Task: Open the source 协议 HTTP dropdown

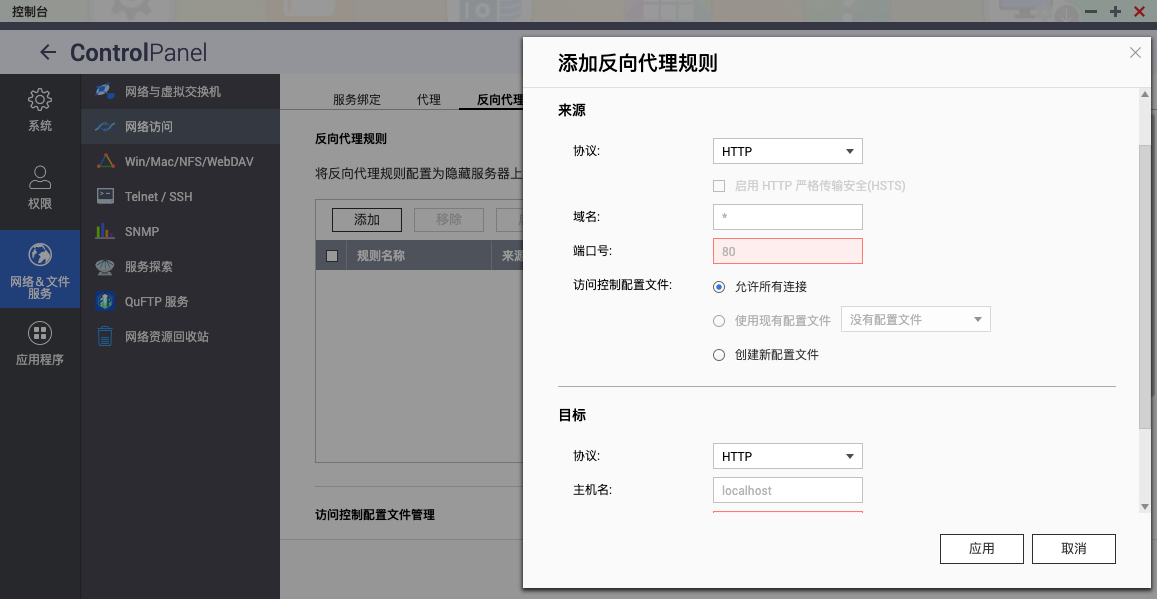Action: 787,151
